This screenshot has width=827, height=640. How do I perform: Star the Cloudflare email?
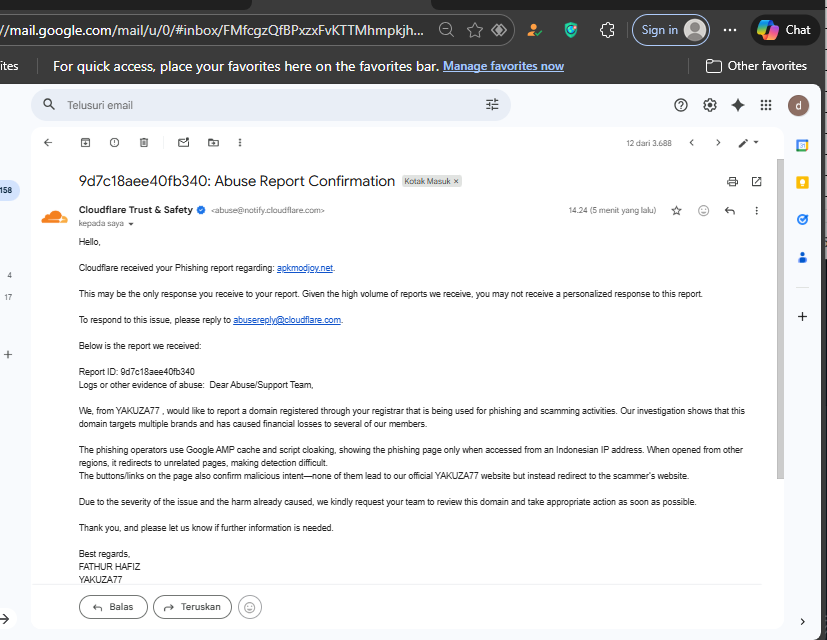(x=676, y=211)
